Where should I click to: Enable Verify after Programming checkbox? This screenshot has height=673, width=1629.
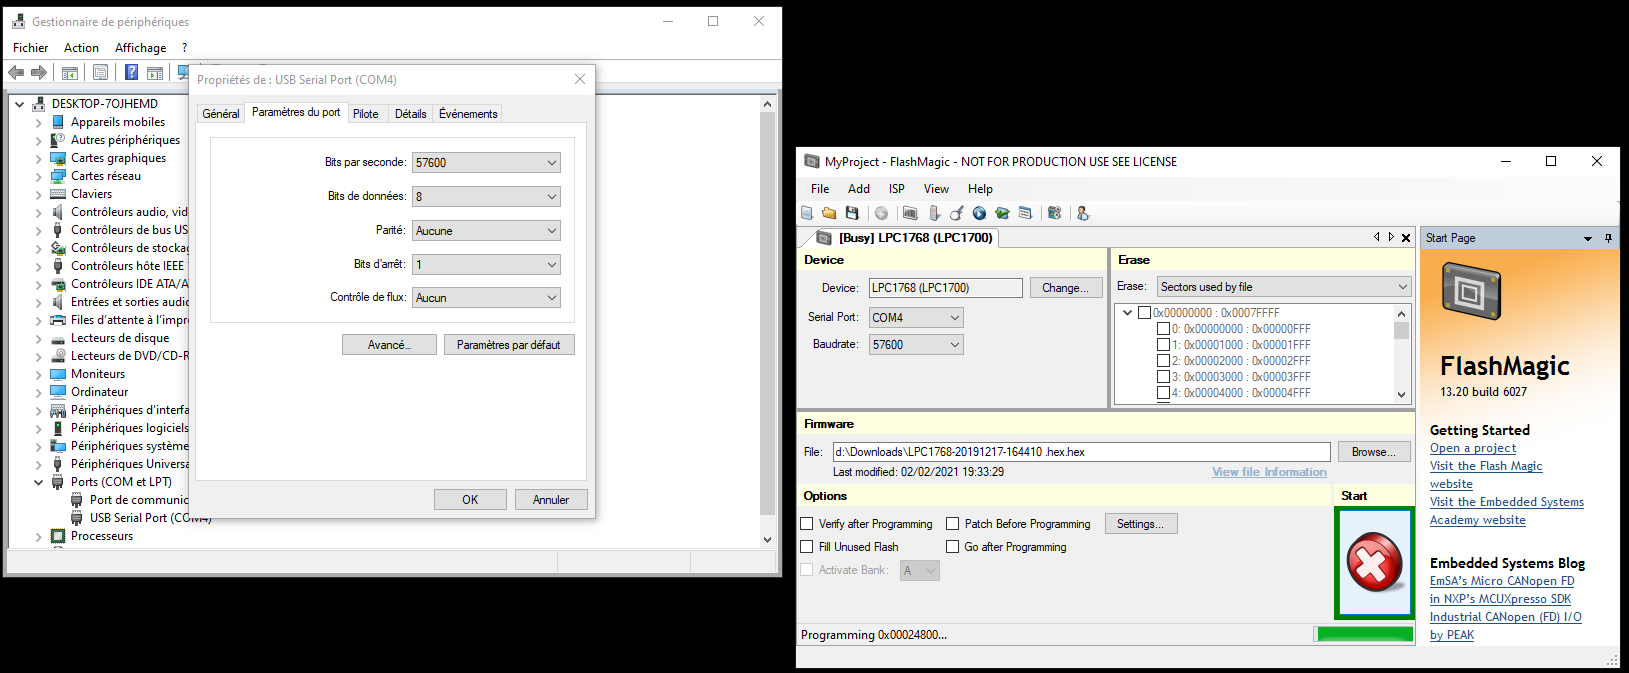(x=807, y=524)
